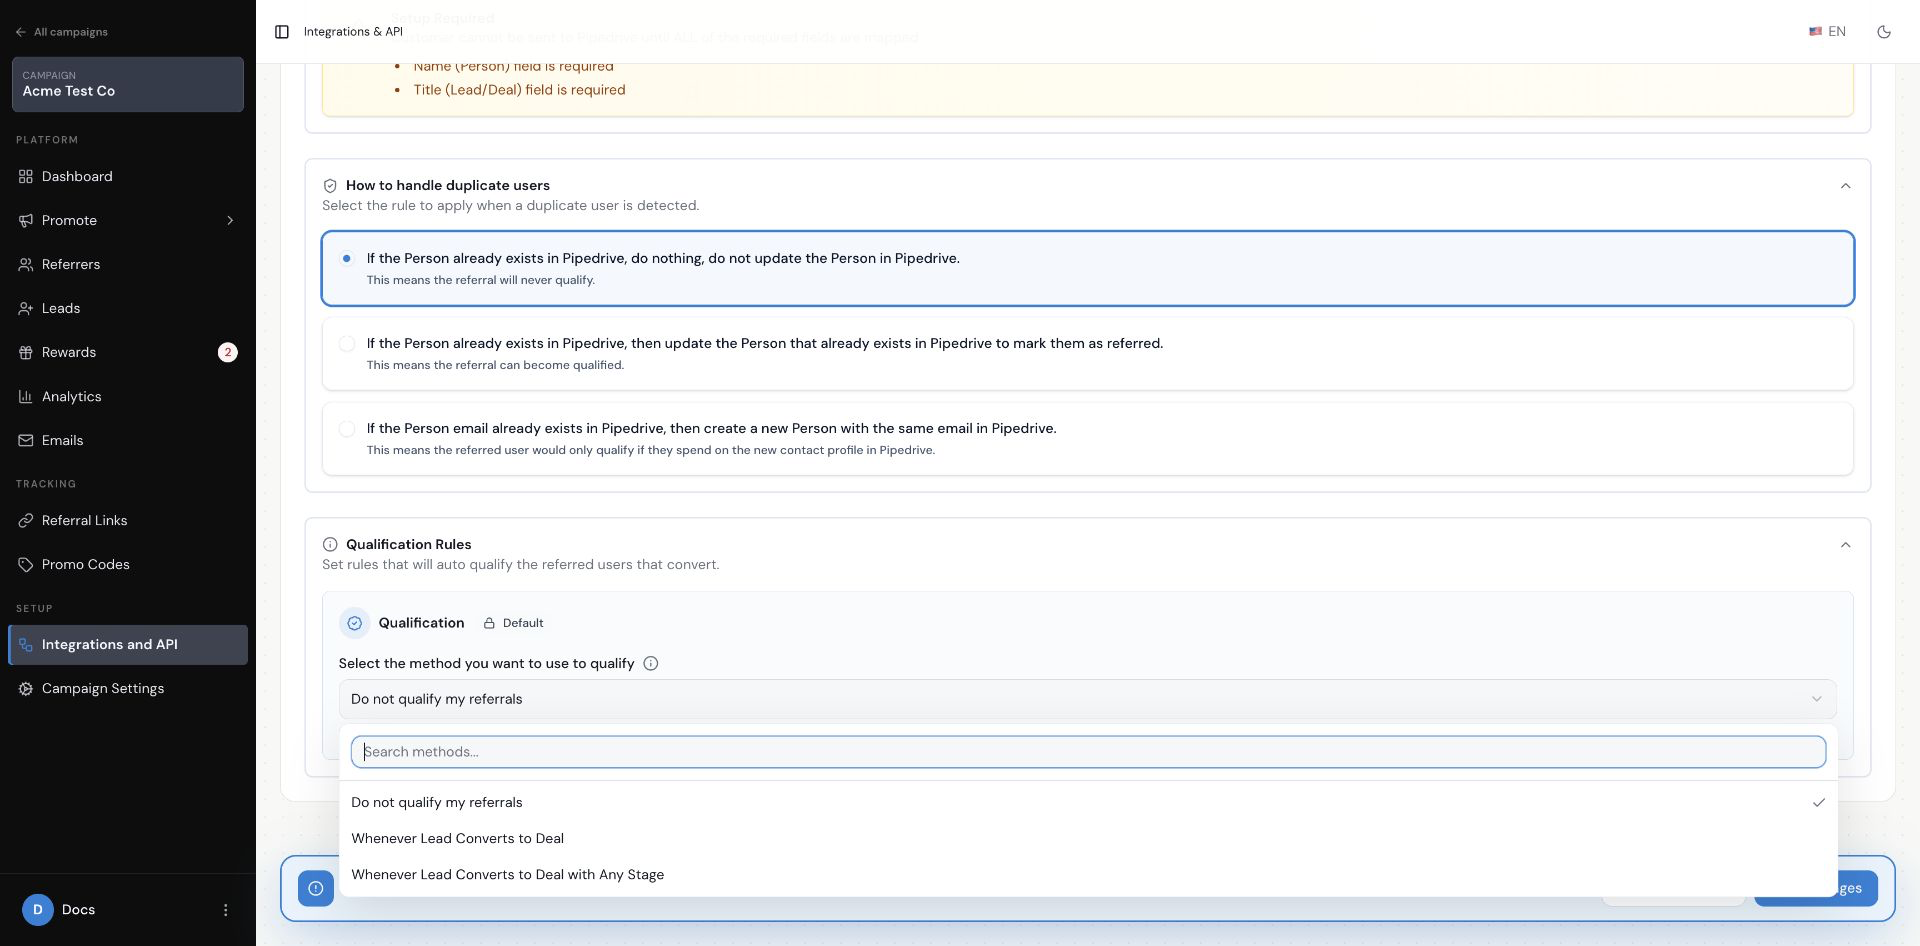Expand the Promote submenu chevron
This screenshot has width=1920, height=946.
pos(230,220)
